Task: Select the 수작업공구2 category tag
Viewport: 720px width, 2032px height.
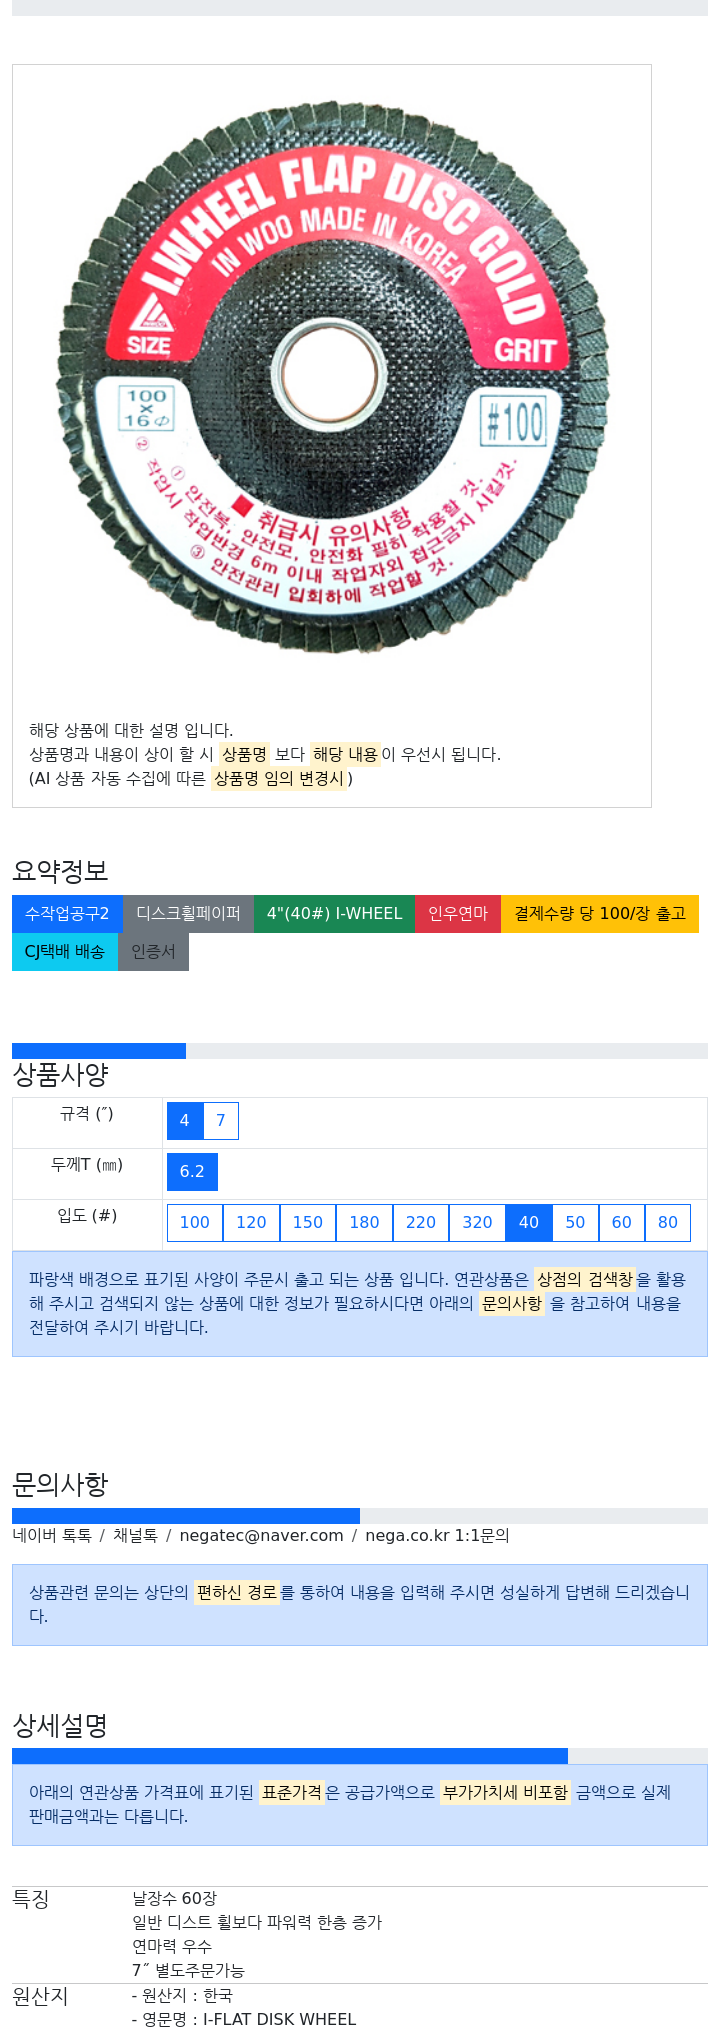Action: point(67,914)
